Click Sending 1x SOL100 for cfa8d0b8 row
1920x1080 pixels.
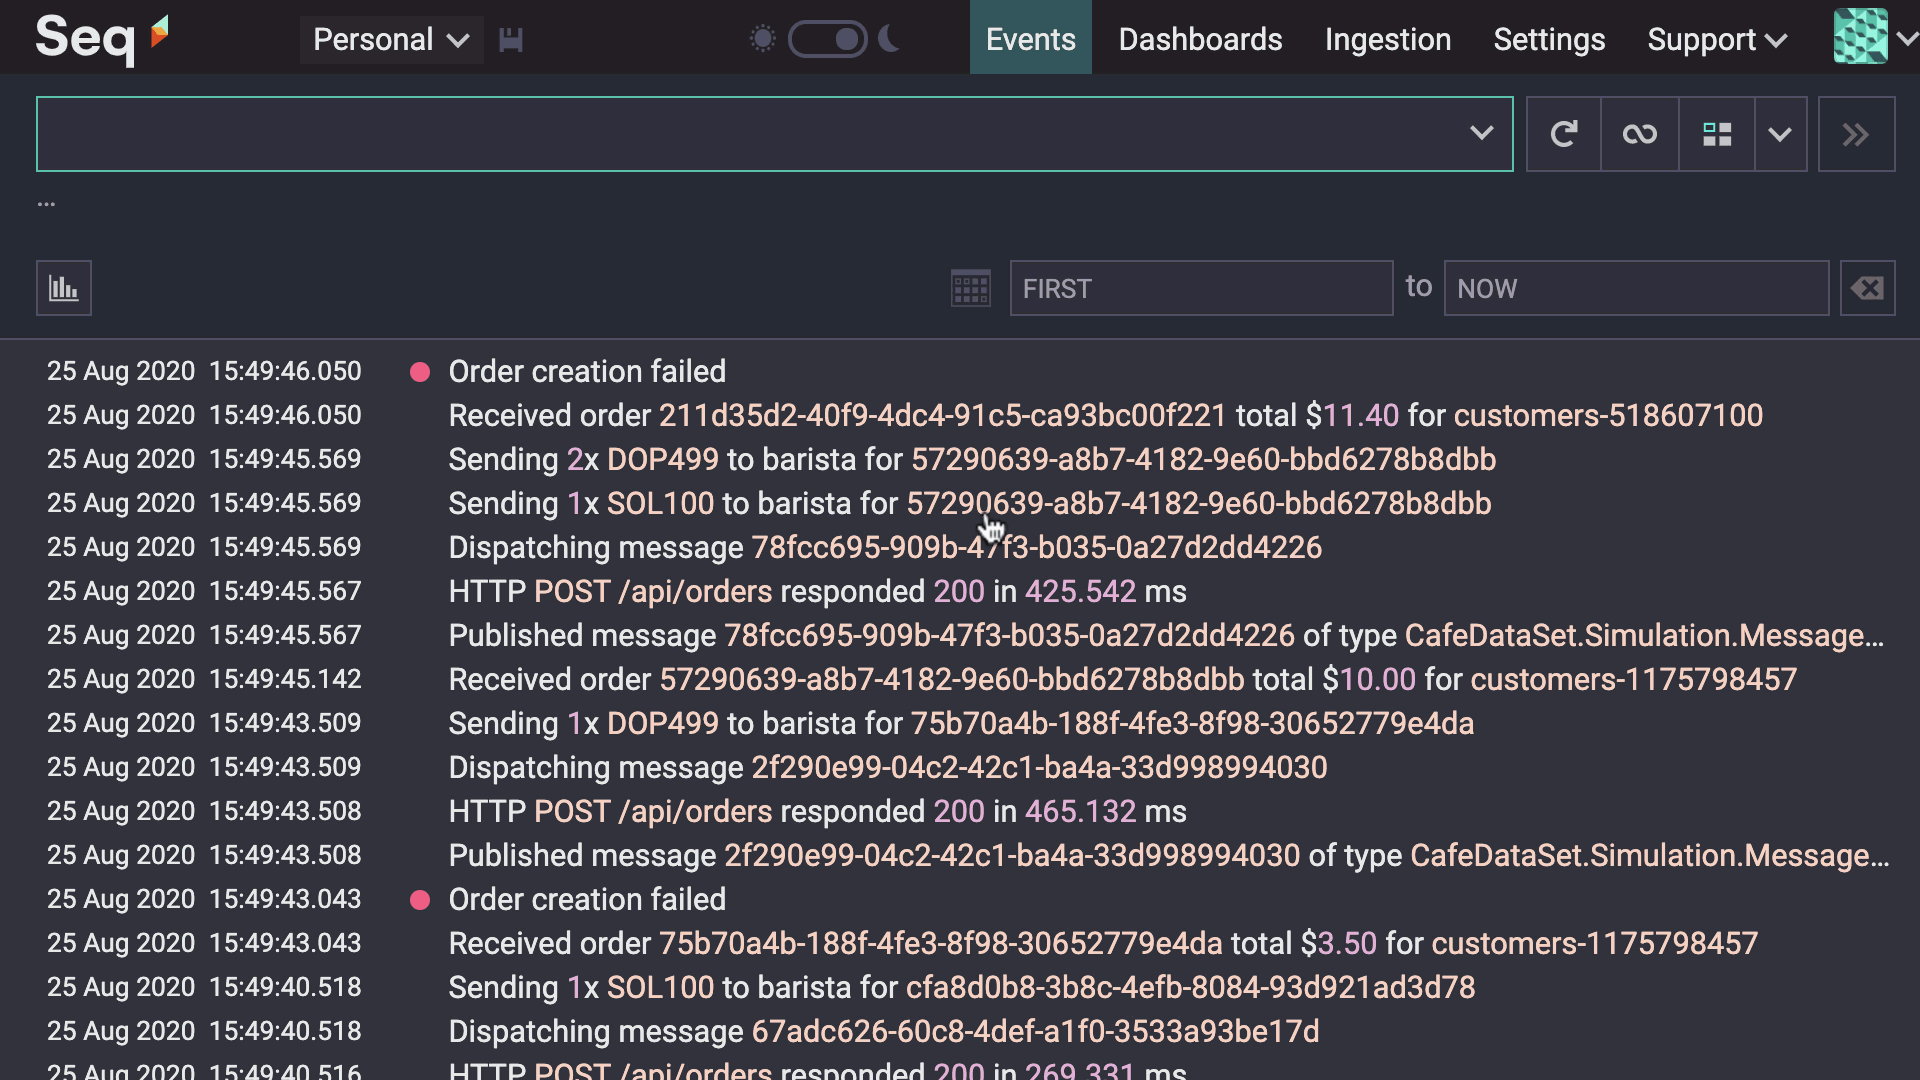962,987
